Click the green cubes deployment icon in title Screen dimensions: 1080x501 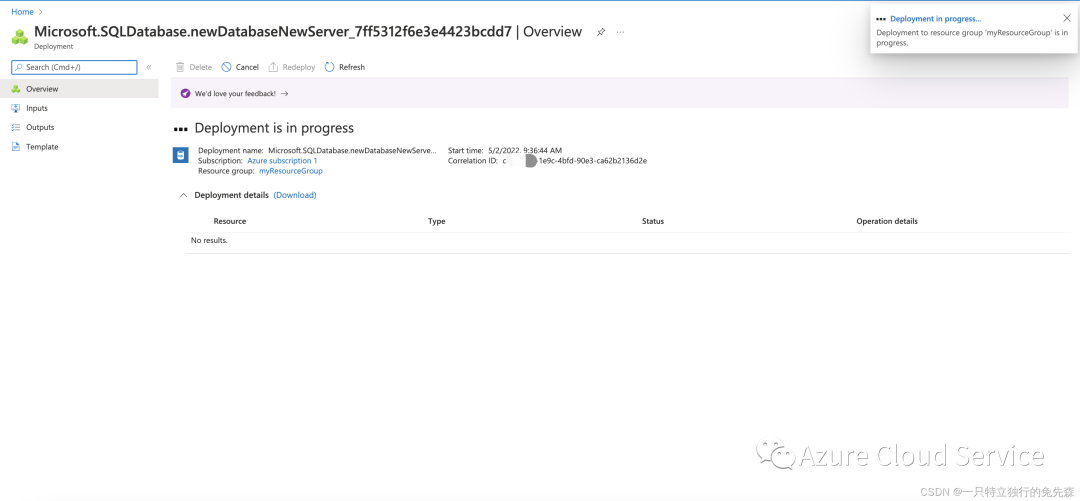coord(20,36)
